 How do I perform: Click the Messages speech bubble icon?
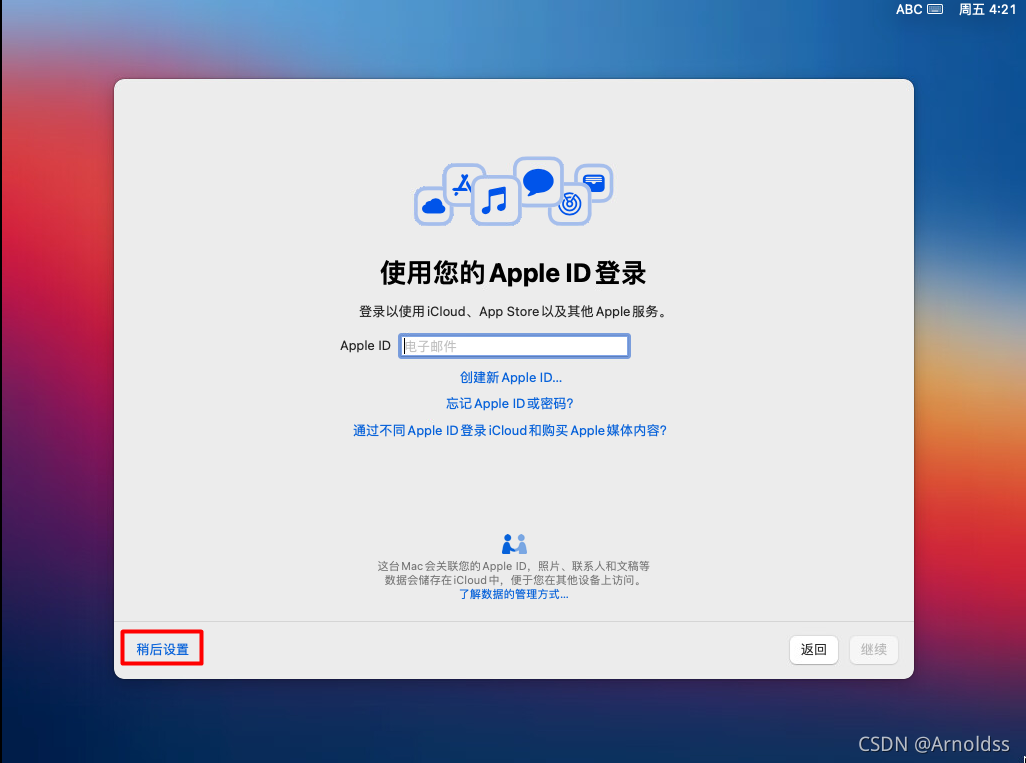pos(539,181)
